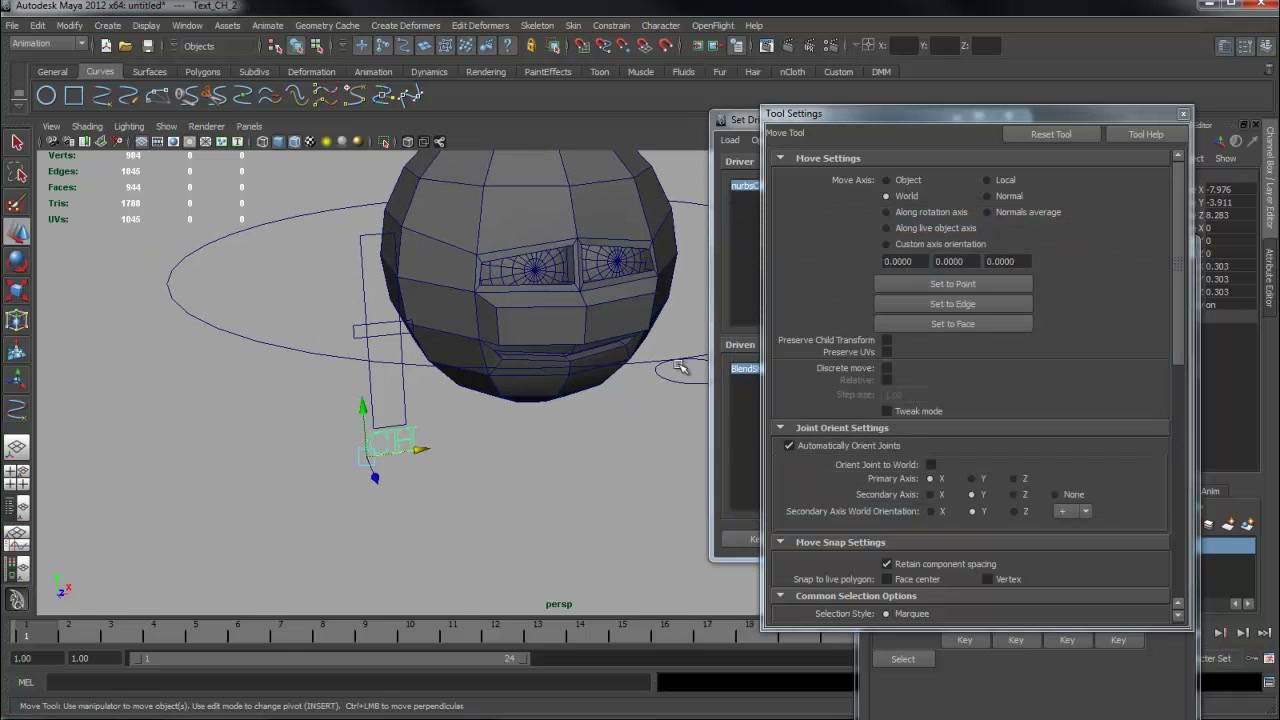
Task: Click the New Scene icon
Action: (106, 45)
